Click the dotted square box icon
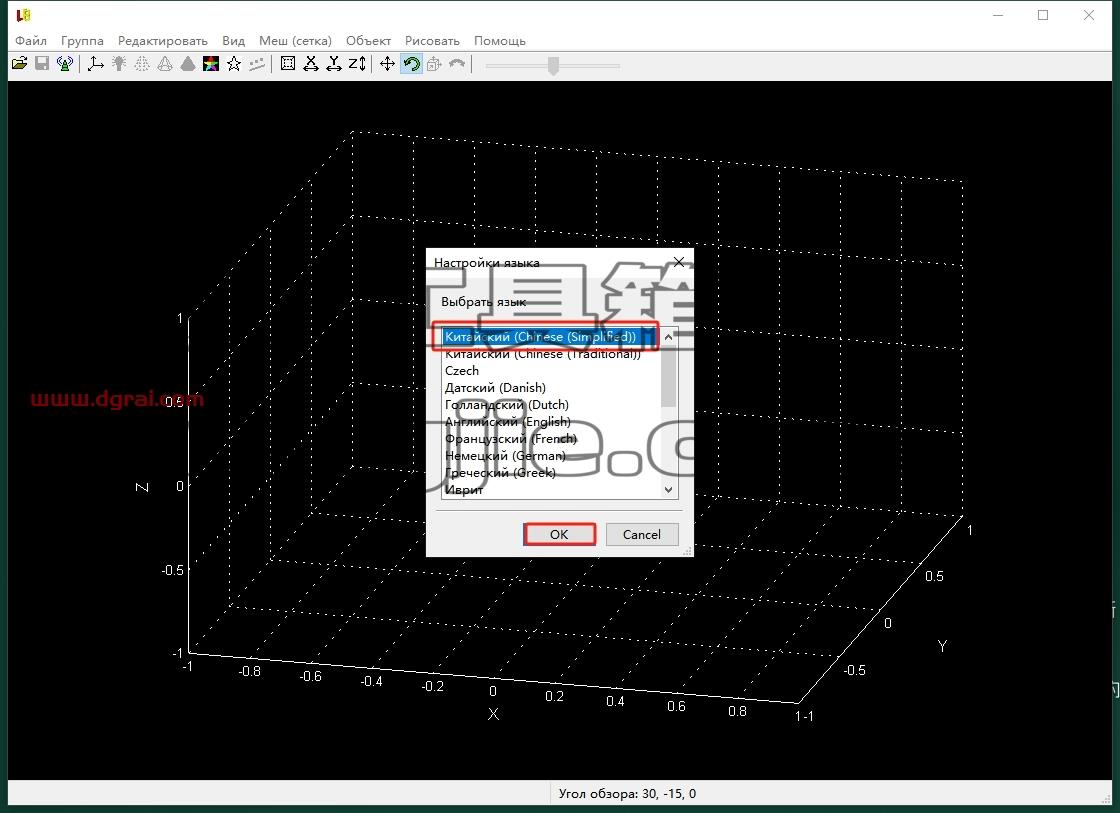The height and width of the screenshot is (813, 1120). (x=288, y=64)
